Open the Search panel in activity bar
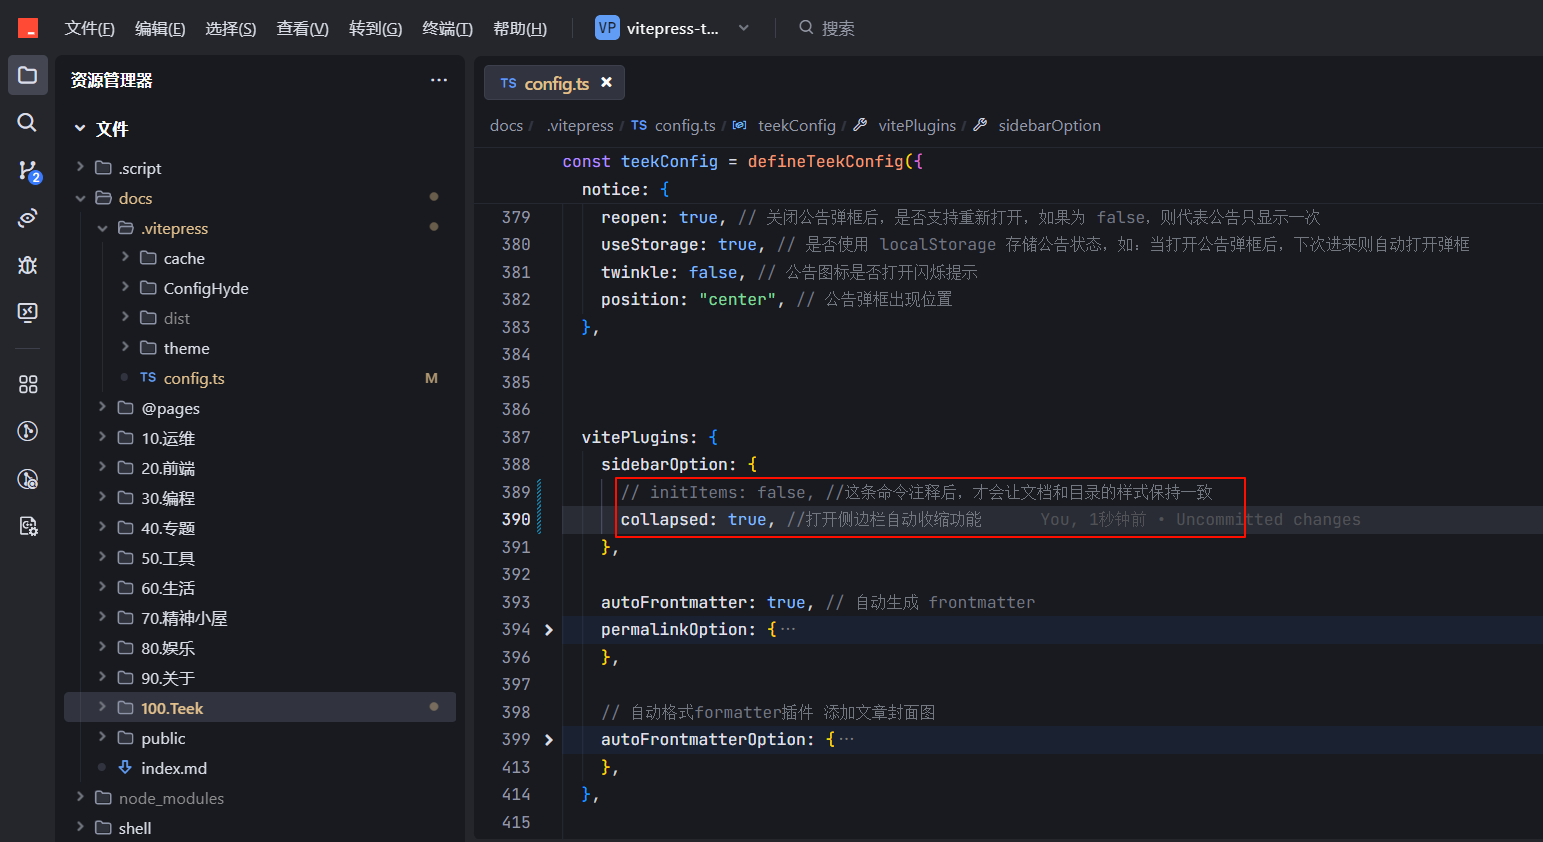The height and width of the screenshot is (842, 1543). coord(28,122)
